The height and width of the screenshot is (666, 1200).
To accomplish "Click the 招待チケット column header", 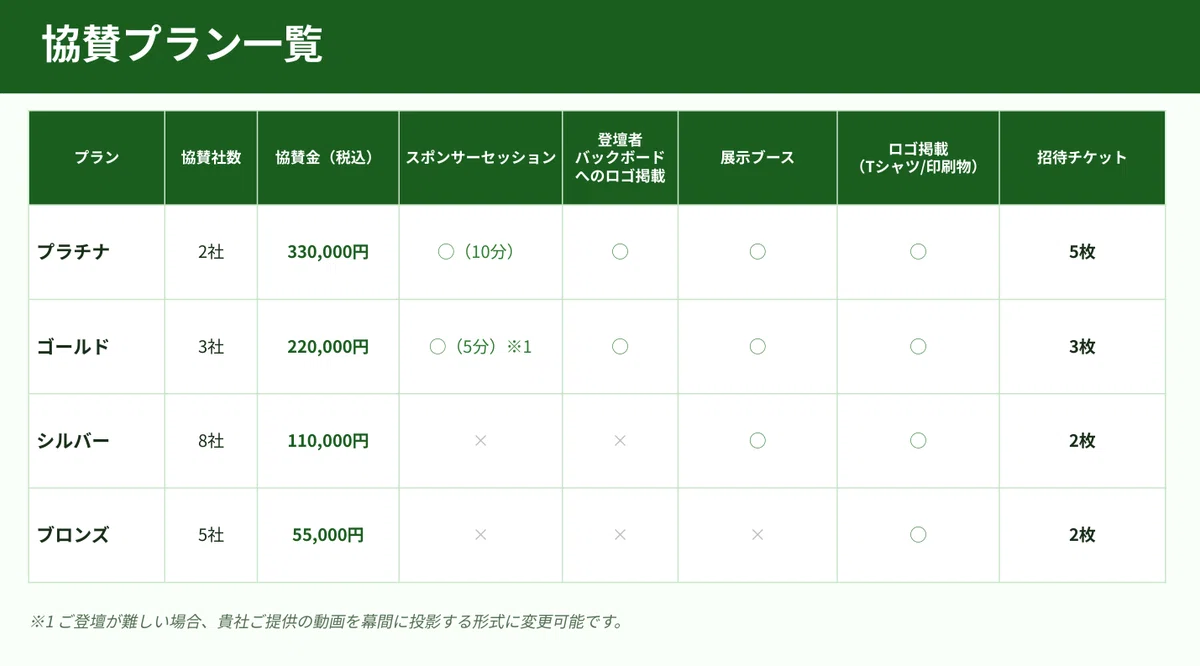I will 1082,158.
